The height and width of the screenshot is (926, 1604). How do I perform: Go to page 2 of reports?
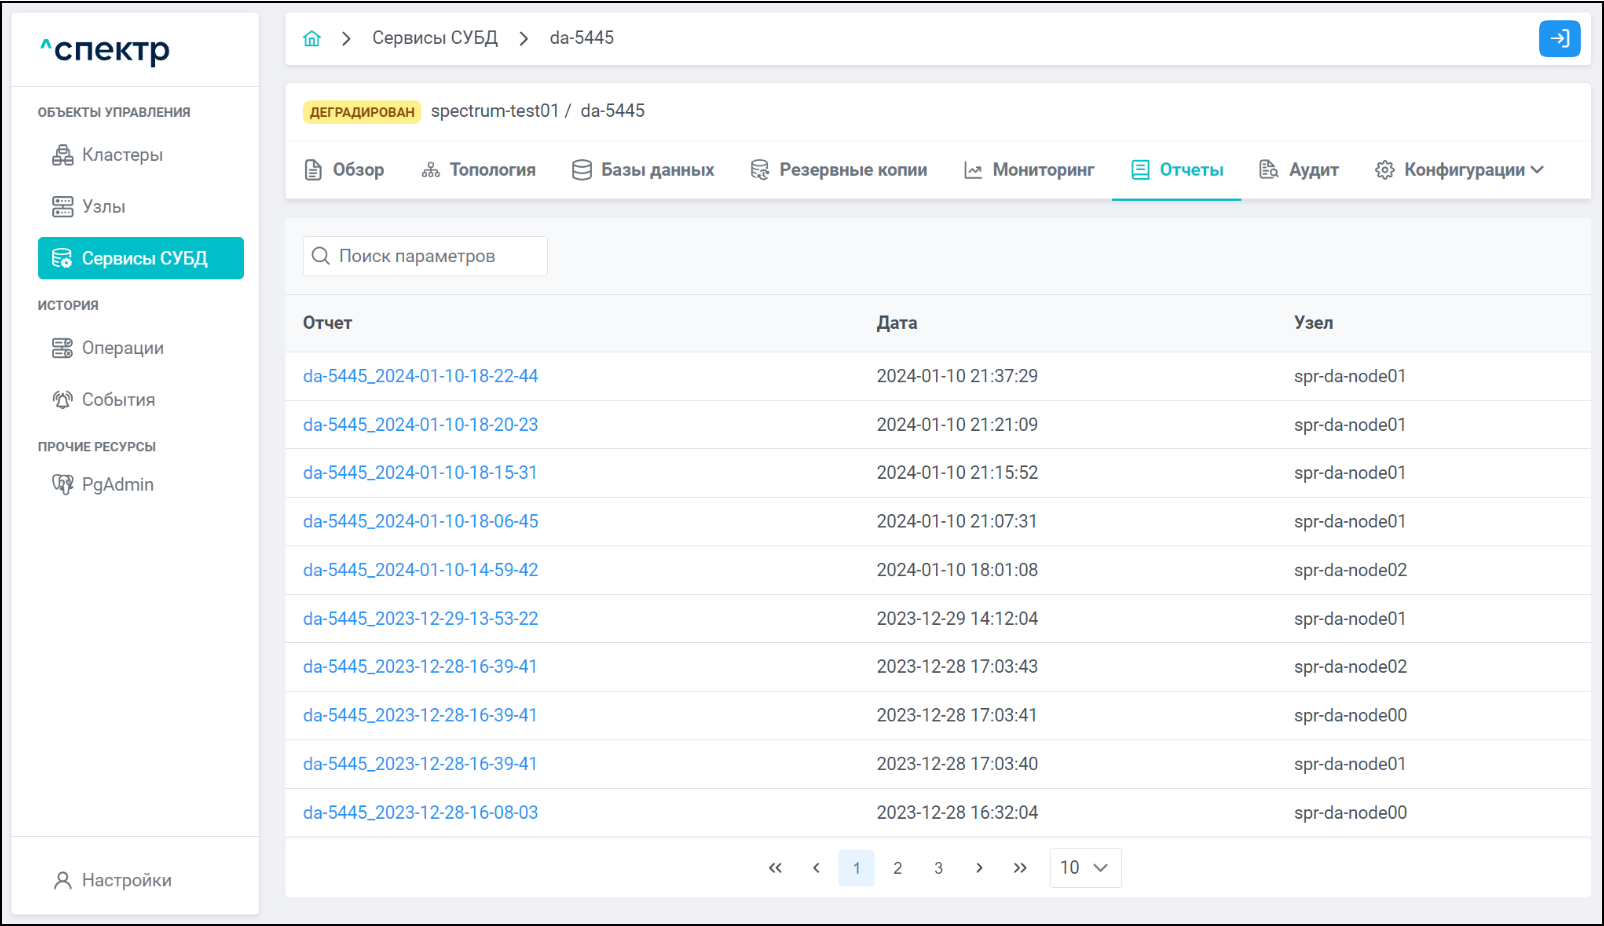pyautogui.click(x=897, y=868)
